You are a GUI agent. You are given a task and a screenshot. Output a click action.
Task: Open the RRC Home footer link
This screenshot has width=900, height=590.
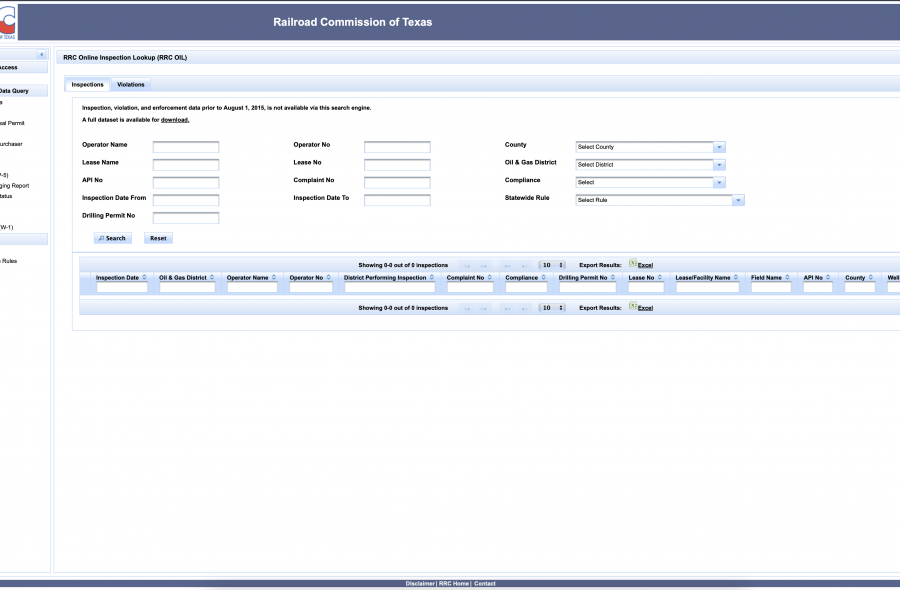coord(453,583)
